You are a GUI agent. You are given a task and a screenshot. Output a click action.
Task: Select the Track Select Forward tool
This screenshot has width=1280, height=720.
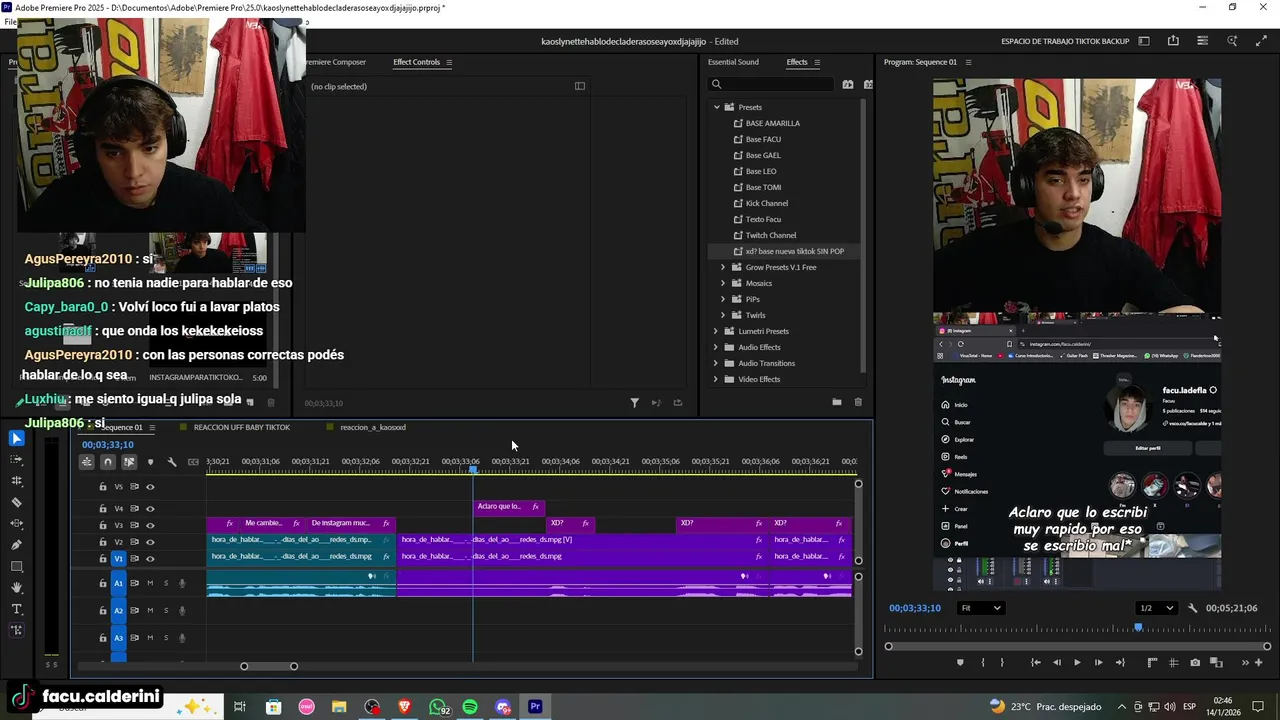pyautogui.click(x=16, y=460)
